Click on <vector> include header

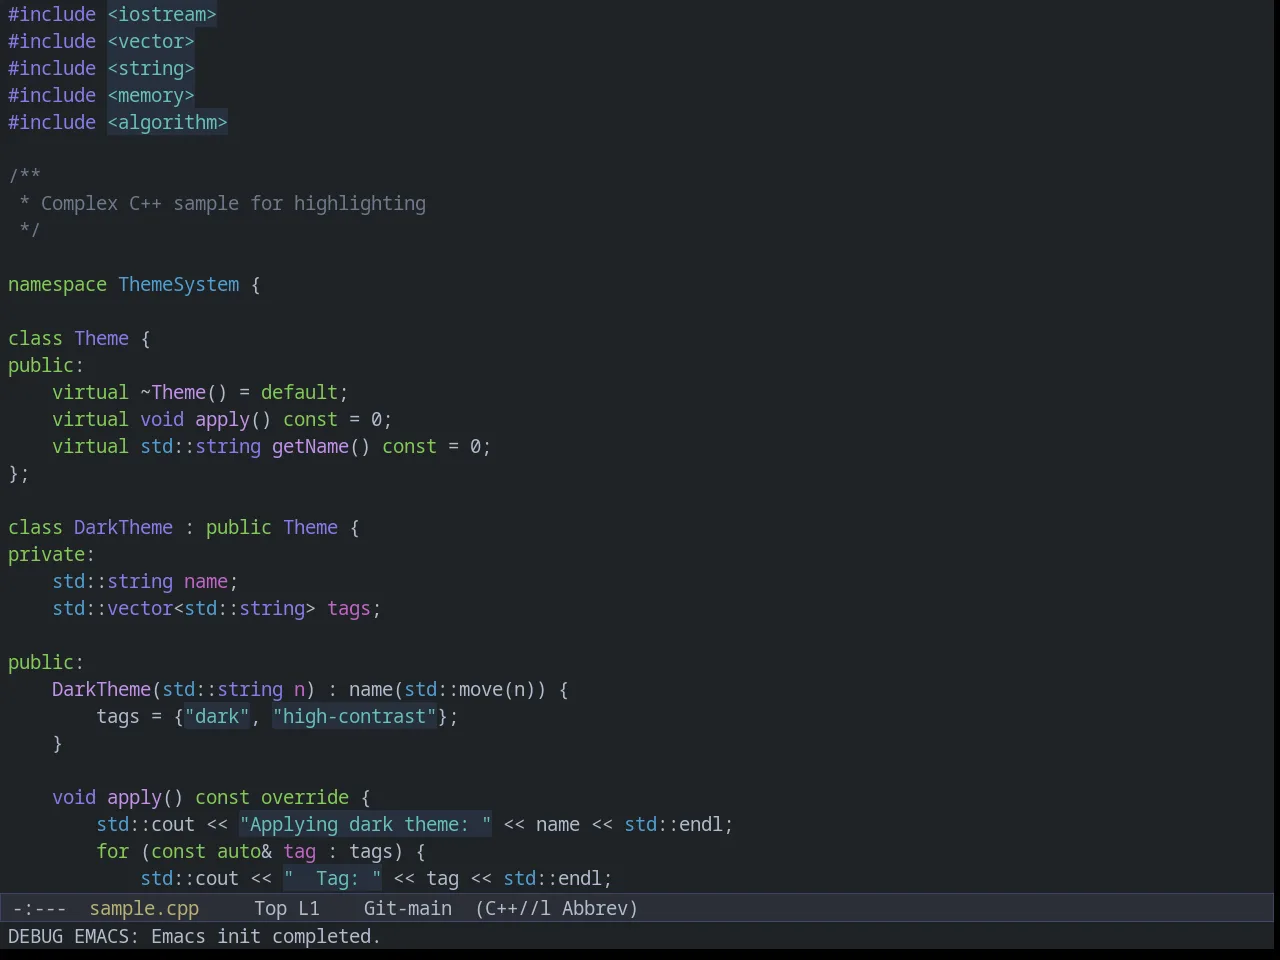pos(151,41)
